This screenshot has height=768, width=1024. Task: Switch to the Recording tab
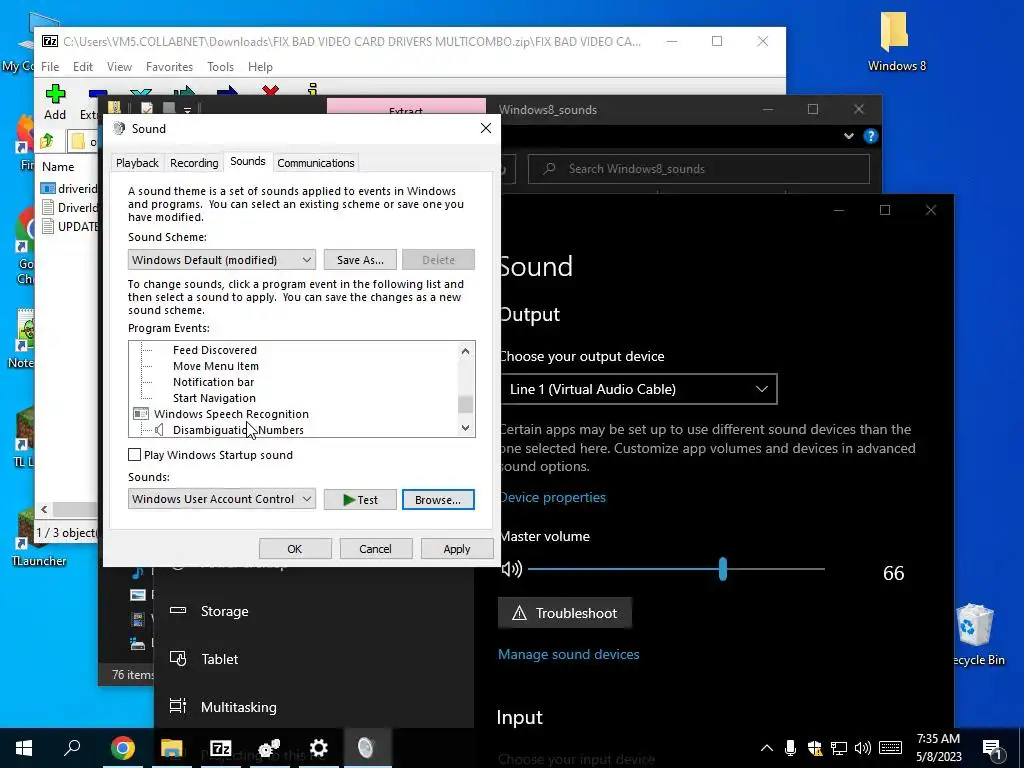coord(194,163)
